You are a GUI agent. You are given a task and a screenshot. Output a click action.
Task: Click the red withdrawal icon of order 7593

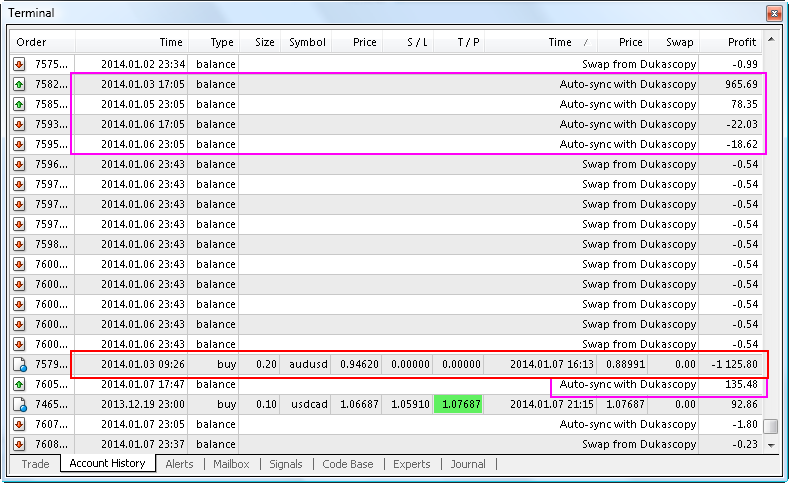19,124
